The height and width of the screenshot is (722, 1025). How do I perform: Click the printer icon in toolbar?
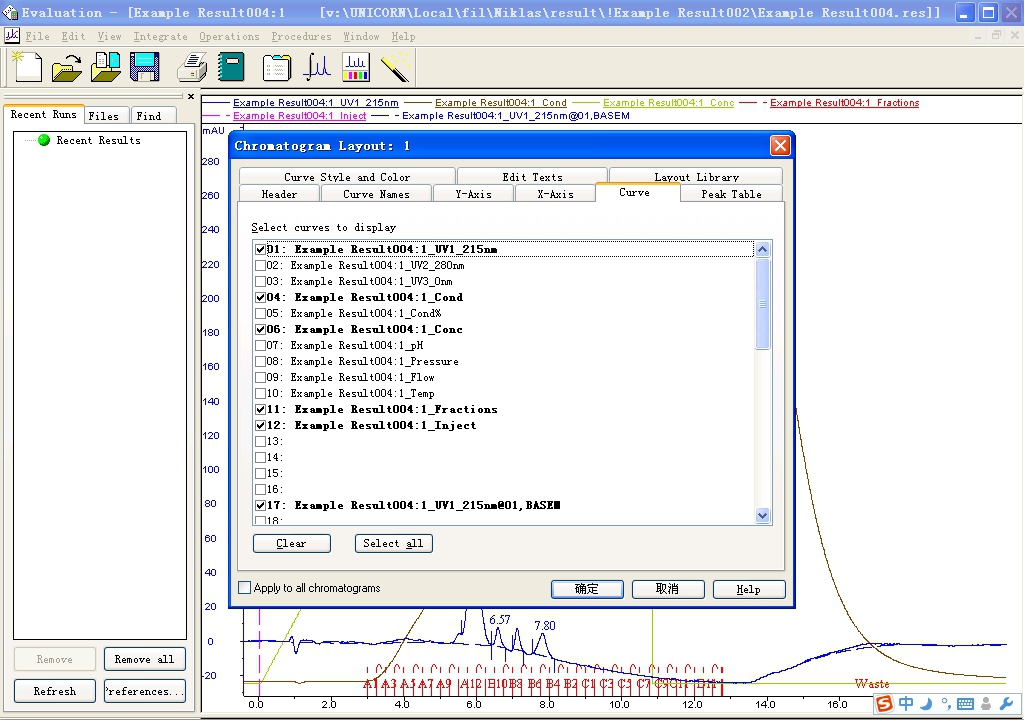[x=192, y=67]
